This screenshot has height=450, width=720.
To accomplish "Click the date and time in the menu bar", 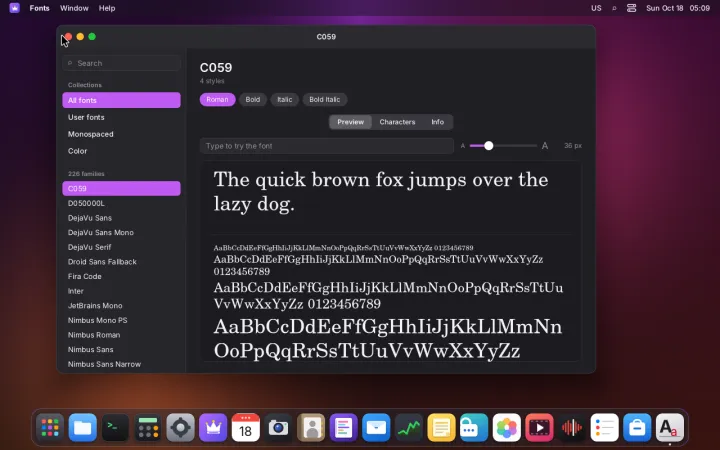I will tap(678, 8).
